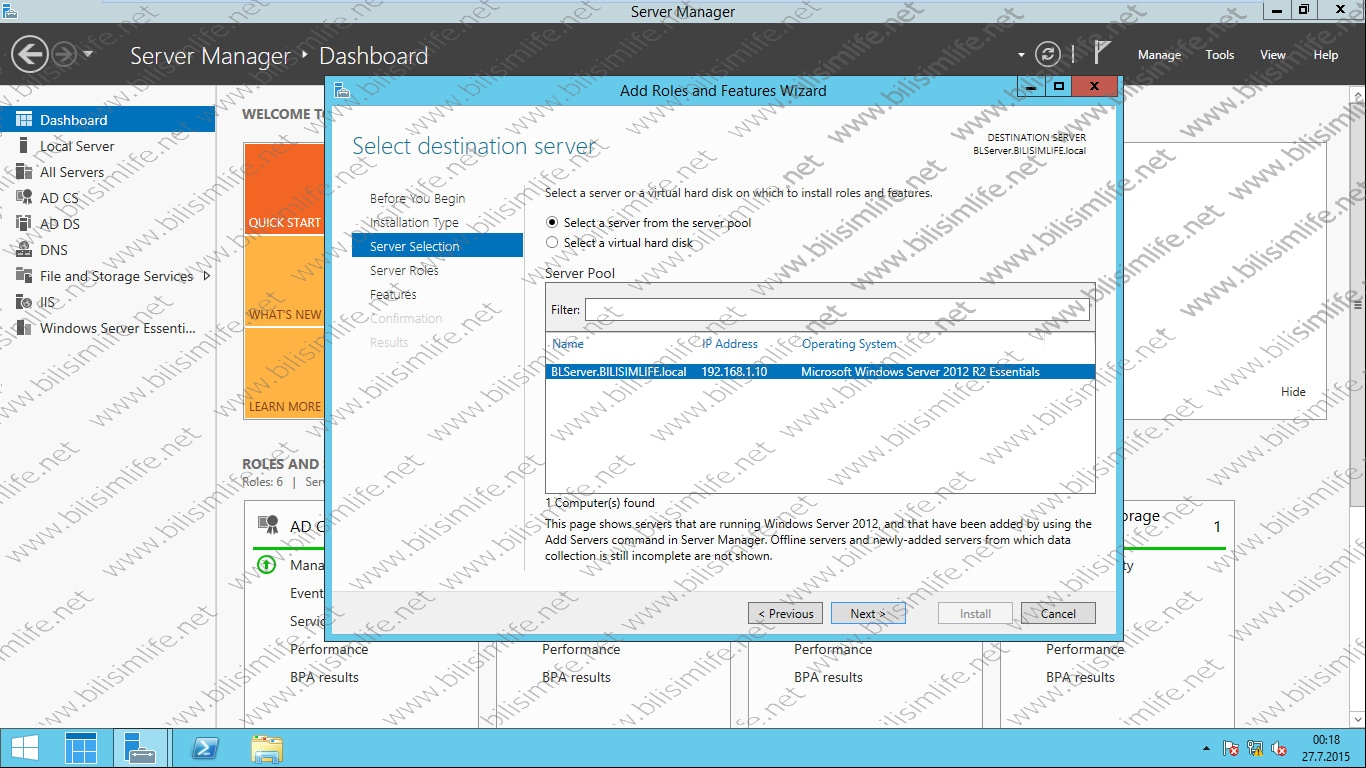Expand File and Storage Services arrow
The height and width of the screenshot is (768, 1366).
pyautogui.click(x=207, y=276)
